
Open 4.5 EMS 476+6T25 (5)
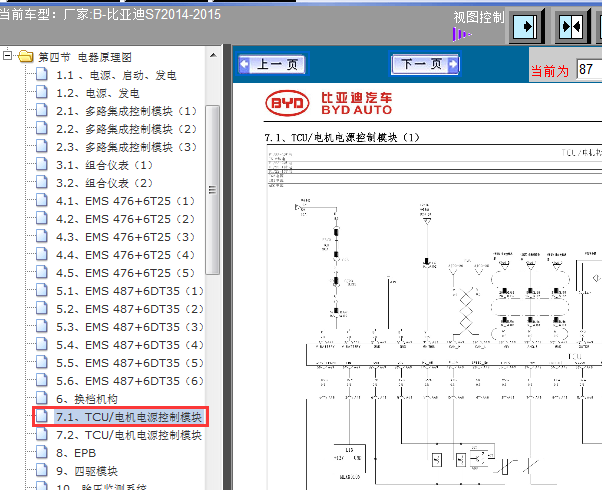126,273
